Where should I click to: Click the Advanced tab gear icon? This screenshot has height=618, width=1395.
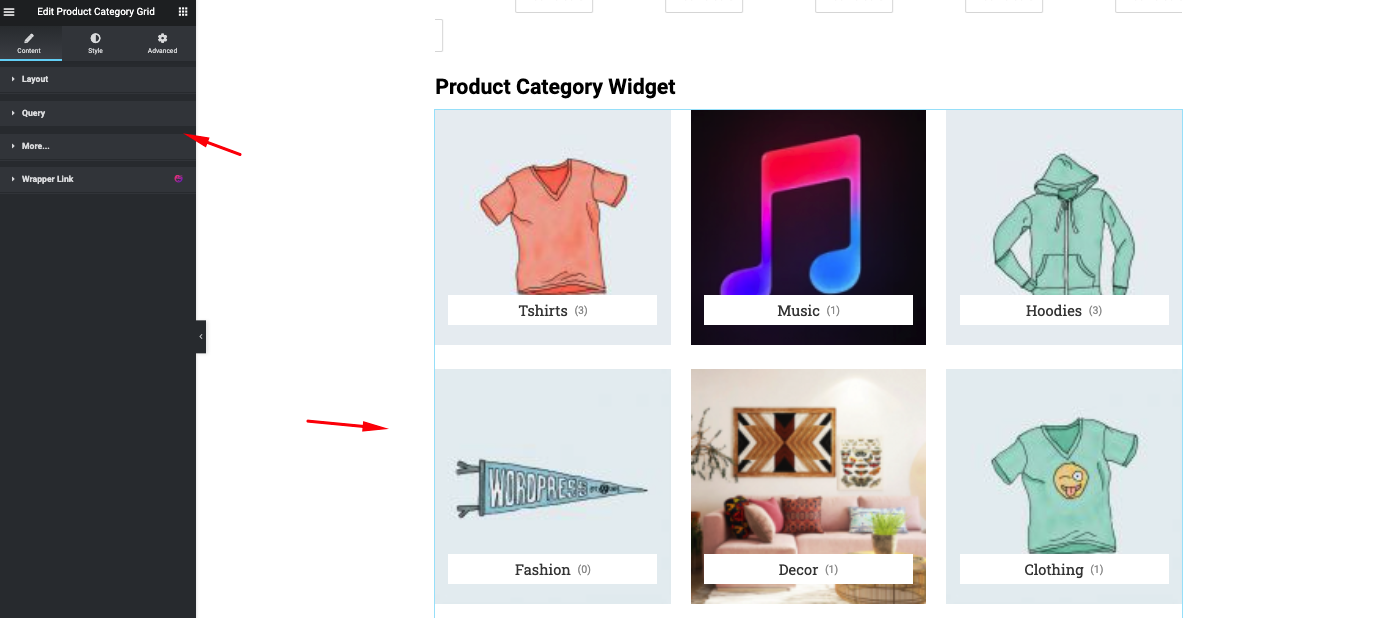click(x=161, y=37)
